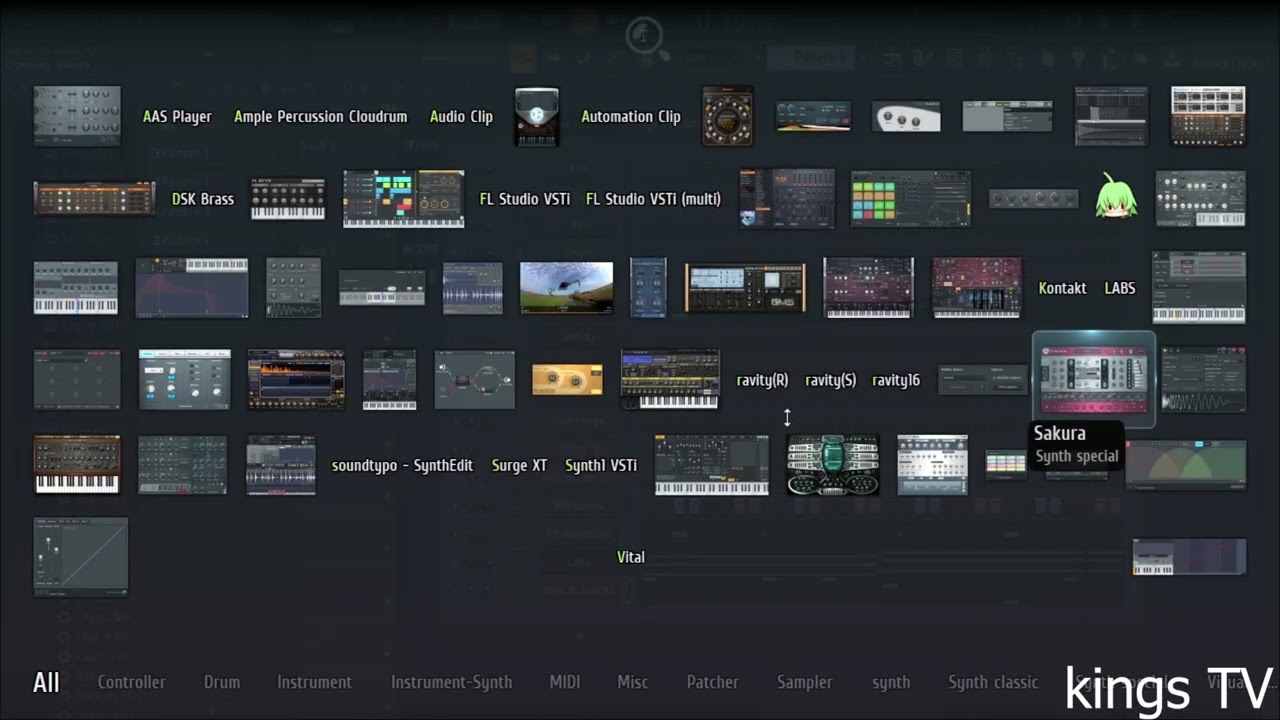
Task: Load the dark keyboard synth right of Synth1 VSTi
Action: 712,465
